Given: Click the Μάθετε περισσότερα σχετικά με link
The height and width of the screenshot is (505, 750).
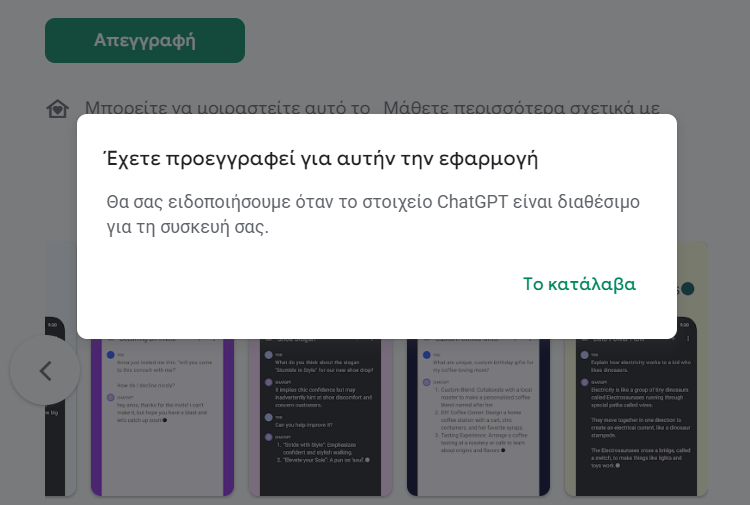Looking at the screenshot, I should coord(521,108).
